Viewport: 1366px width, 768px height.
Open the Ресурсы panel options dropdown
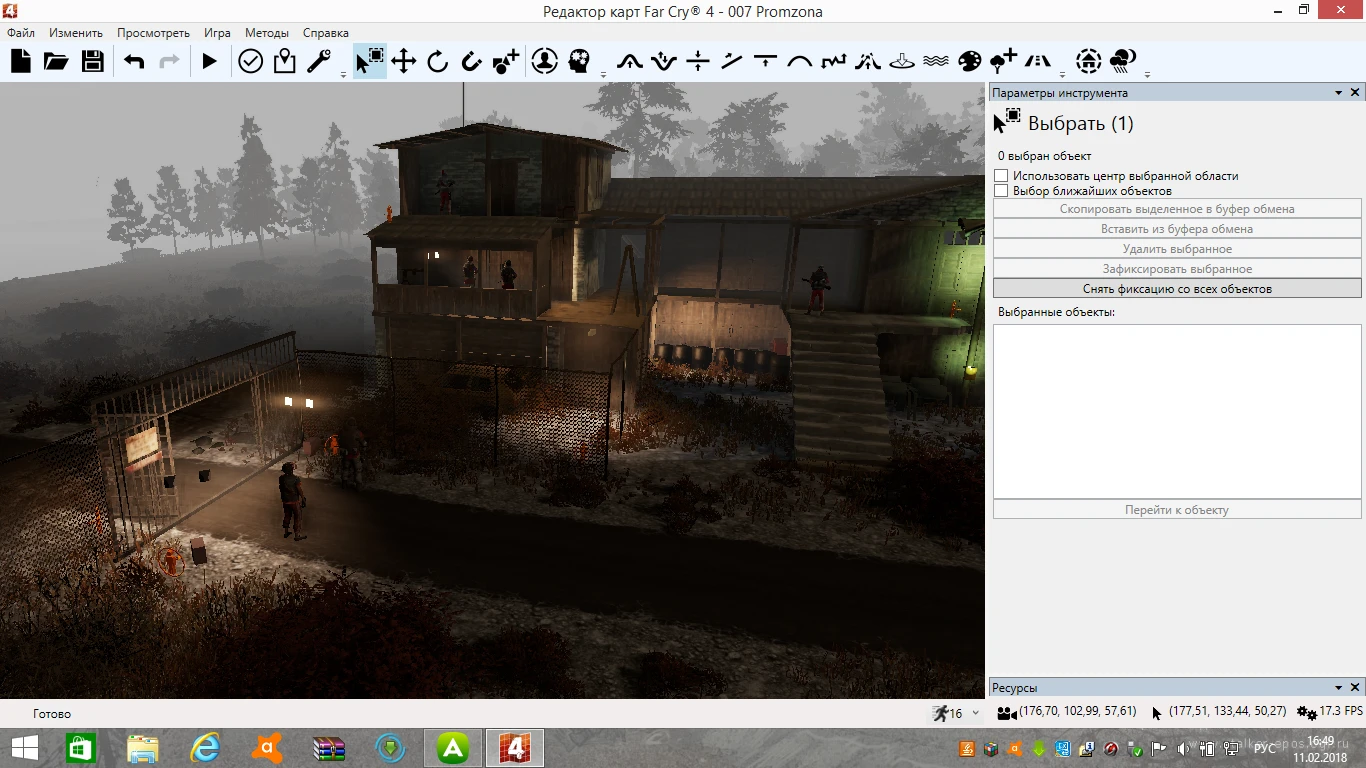[x=1339, y=688]
